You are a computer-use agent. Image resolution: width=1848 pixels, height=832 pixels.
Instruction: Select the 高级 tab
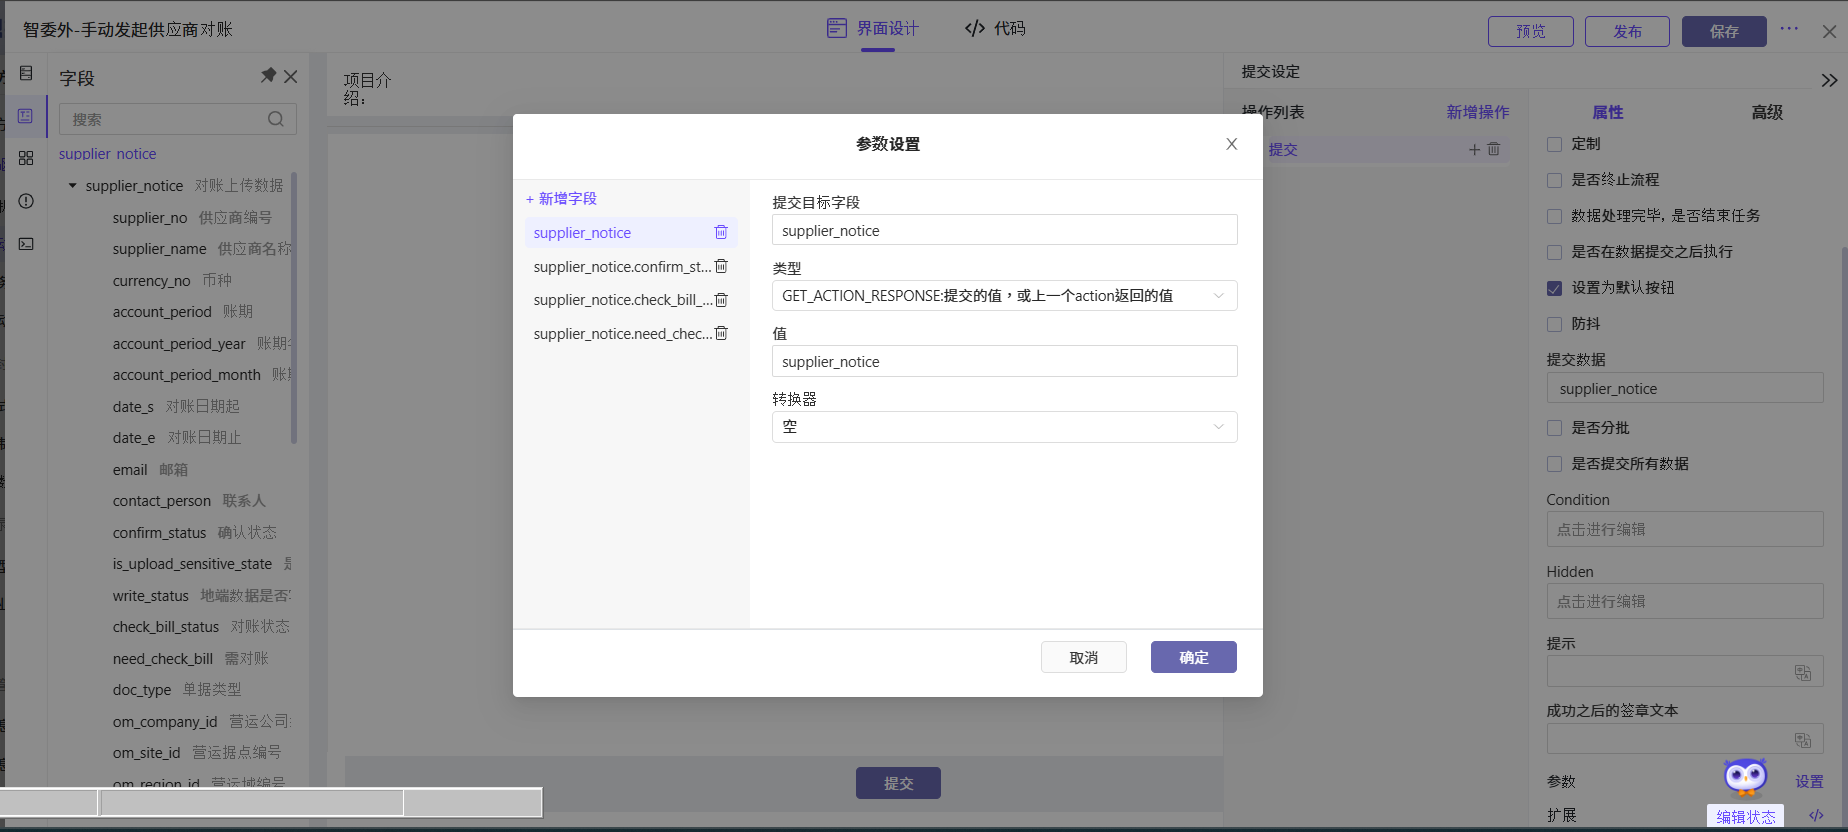point(1767,112)
